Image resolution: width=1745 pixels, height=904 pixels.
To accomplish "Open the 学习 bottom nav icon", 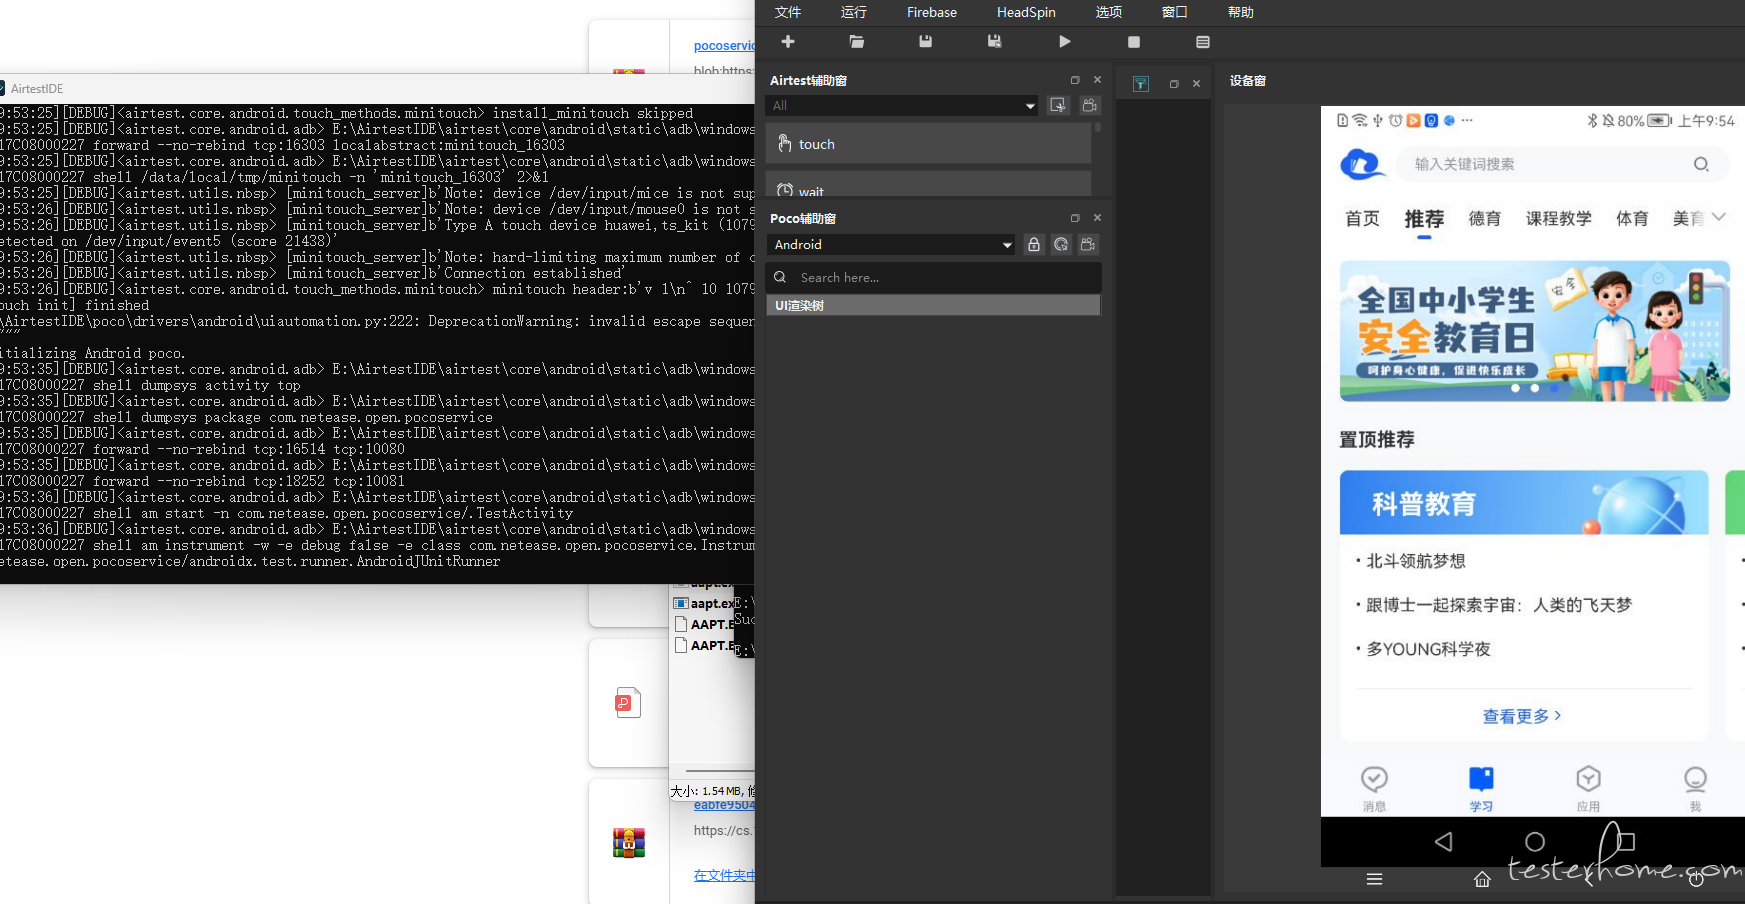I will pyautogui.click(x=1481, y=788).
